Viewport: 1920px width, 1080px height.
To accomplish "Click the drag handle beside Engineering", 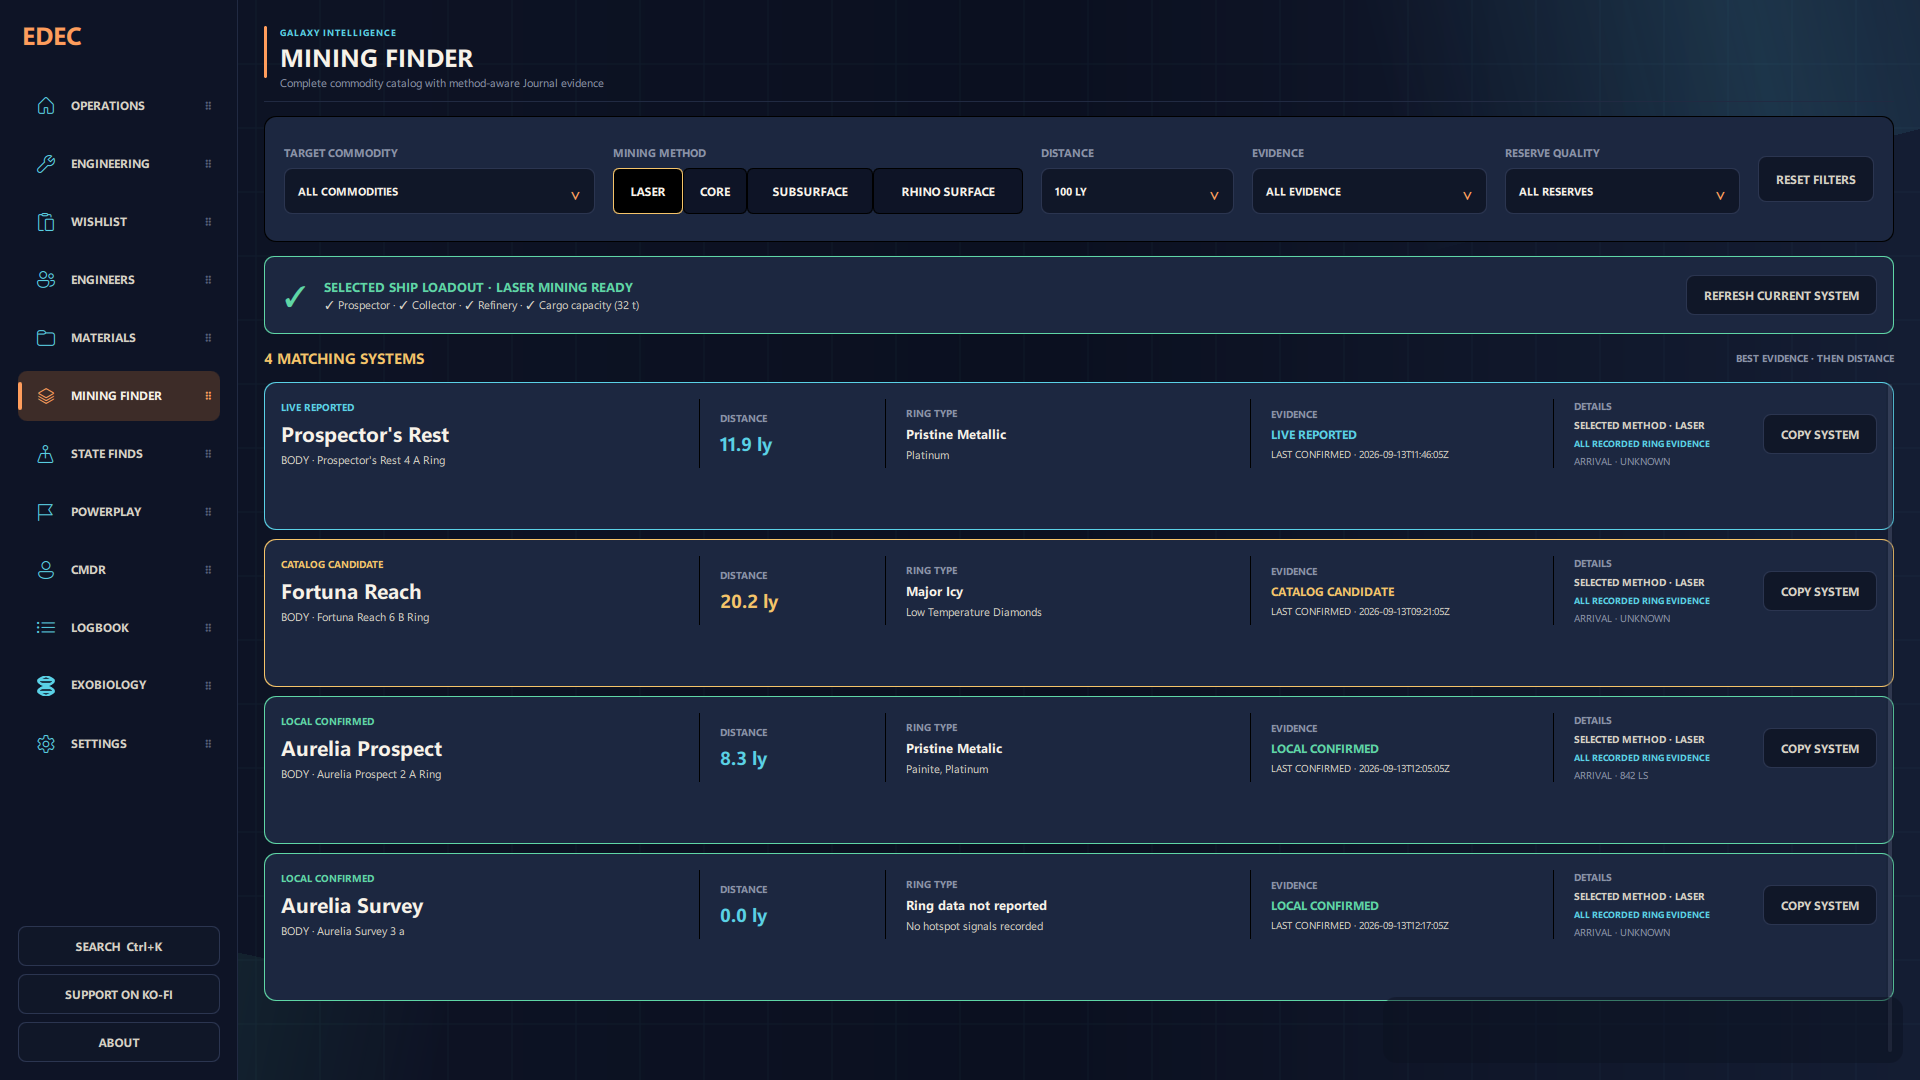I will [208, 164].
